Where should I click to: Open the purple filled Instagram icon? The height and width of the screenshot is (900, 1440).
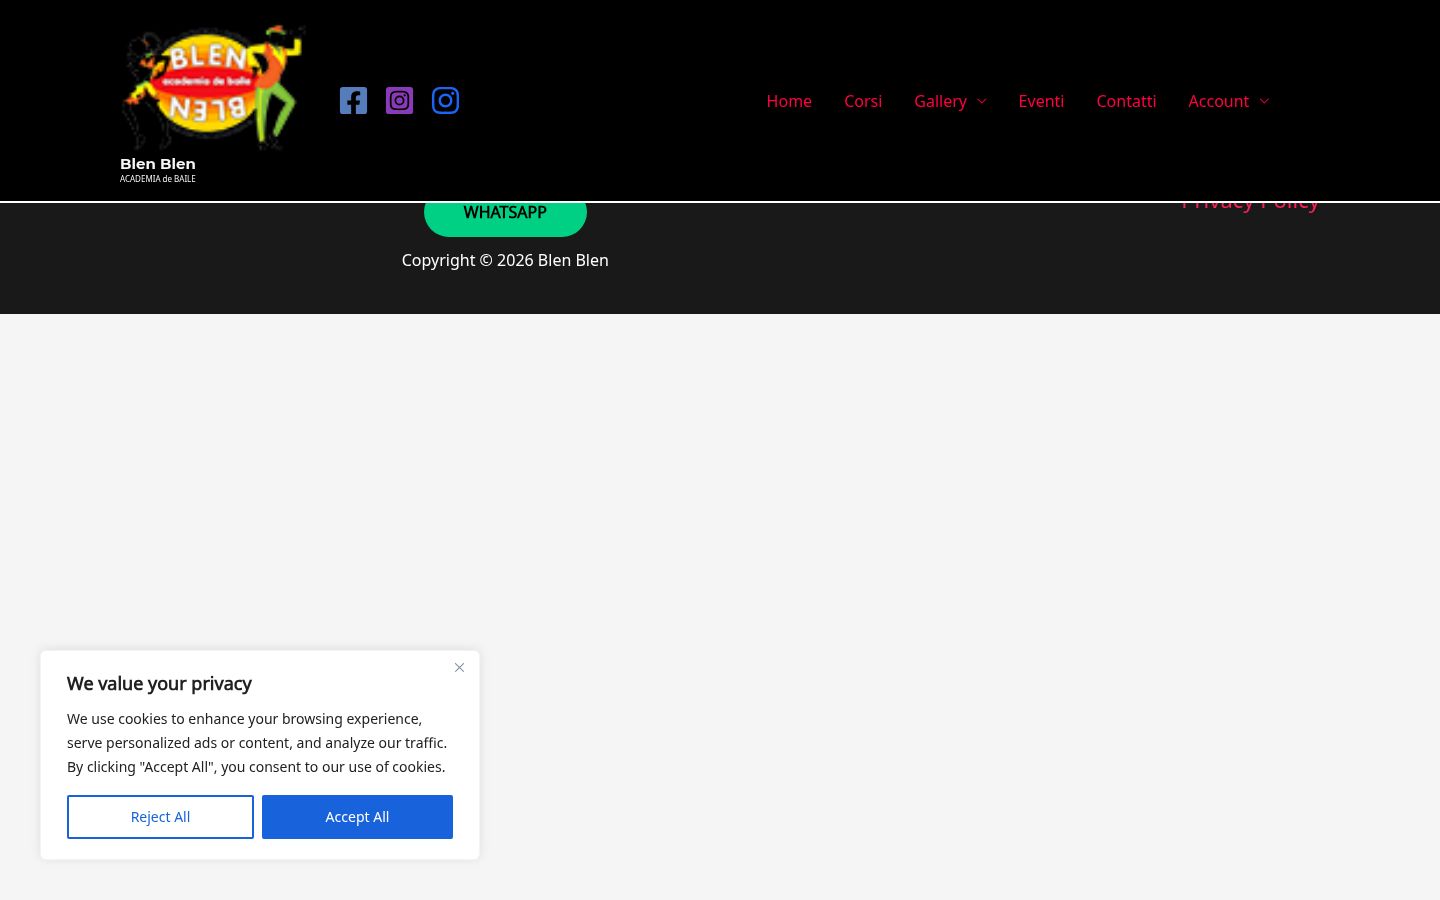point(399,101)
